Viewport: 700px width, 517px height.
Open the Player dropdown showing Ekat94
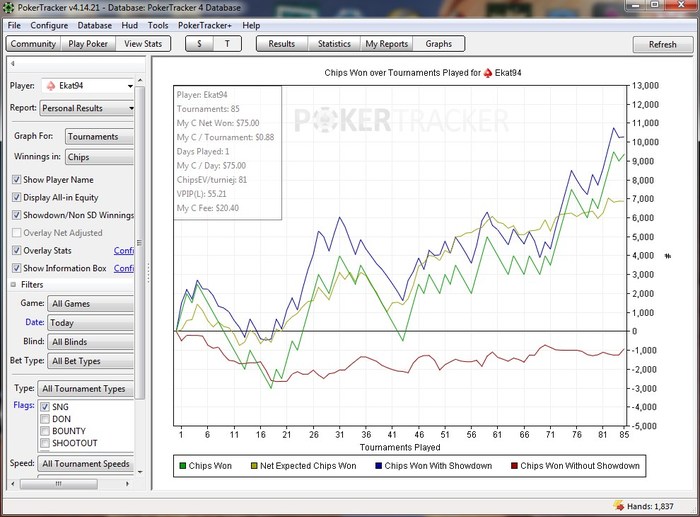point(88,85)
